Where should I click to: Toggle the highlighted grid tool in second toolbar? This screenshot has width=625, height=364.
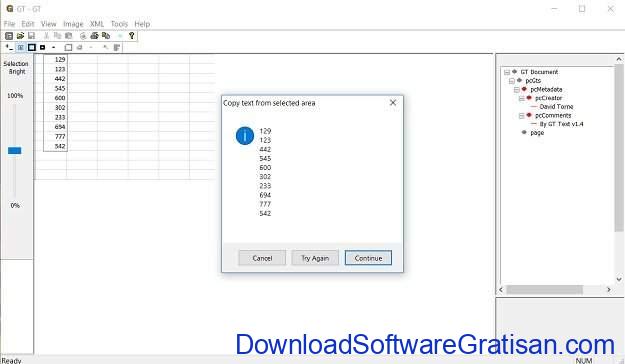pos(20,47)
